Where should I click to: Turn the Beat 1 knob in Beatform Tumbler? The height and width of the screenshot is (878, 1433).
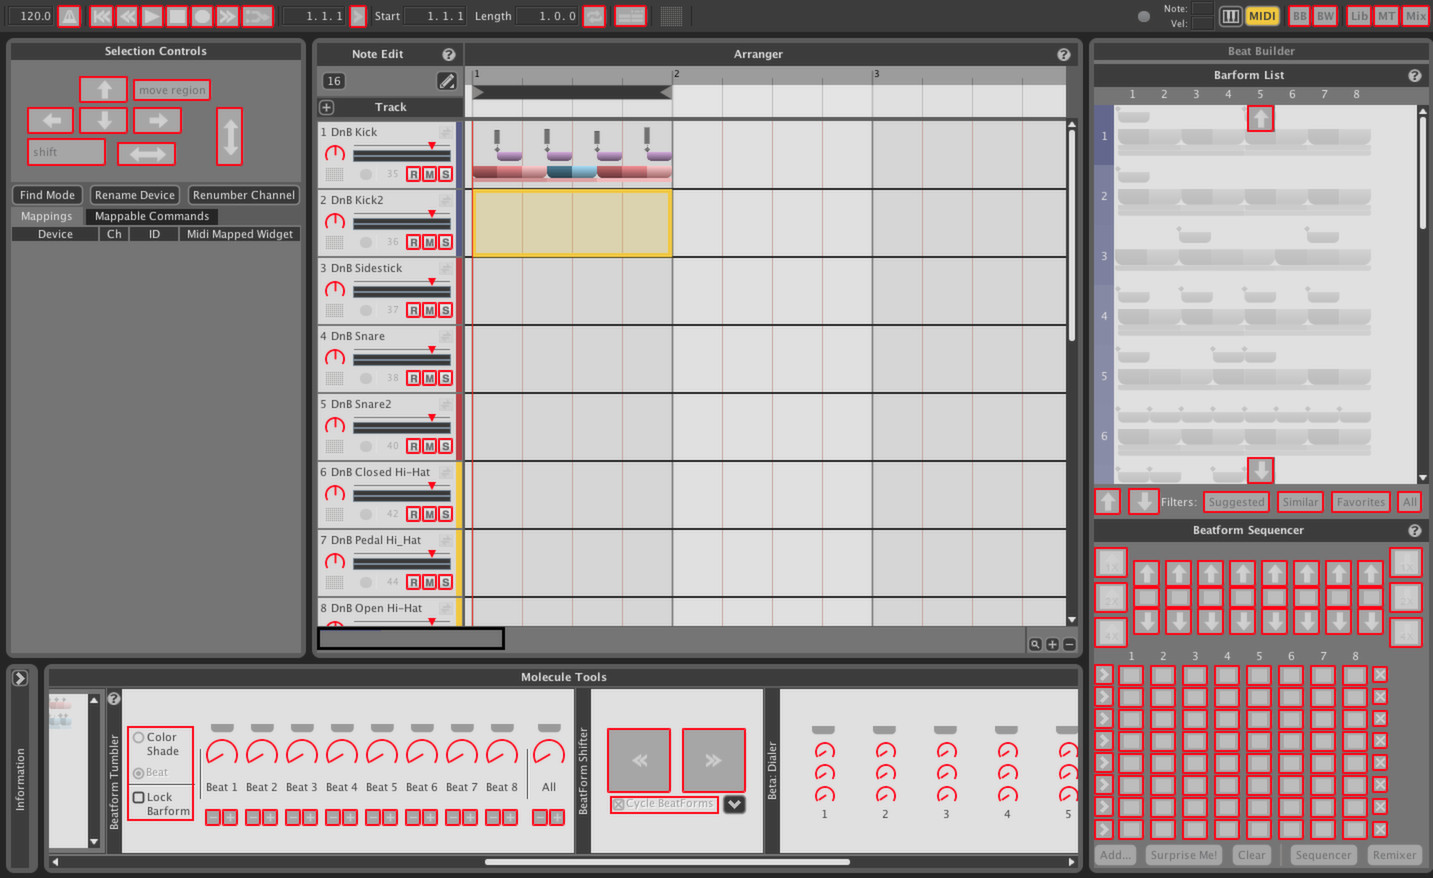(221, 753)
